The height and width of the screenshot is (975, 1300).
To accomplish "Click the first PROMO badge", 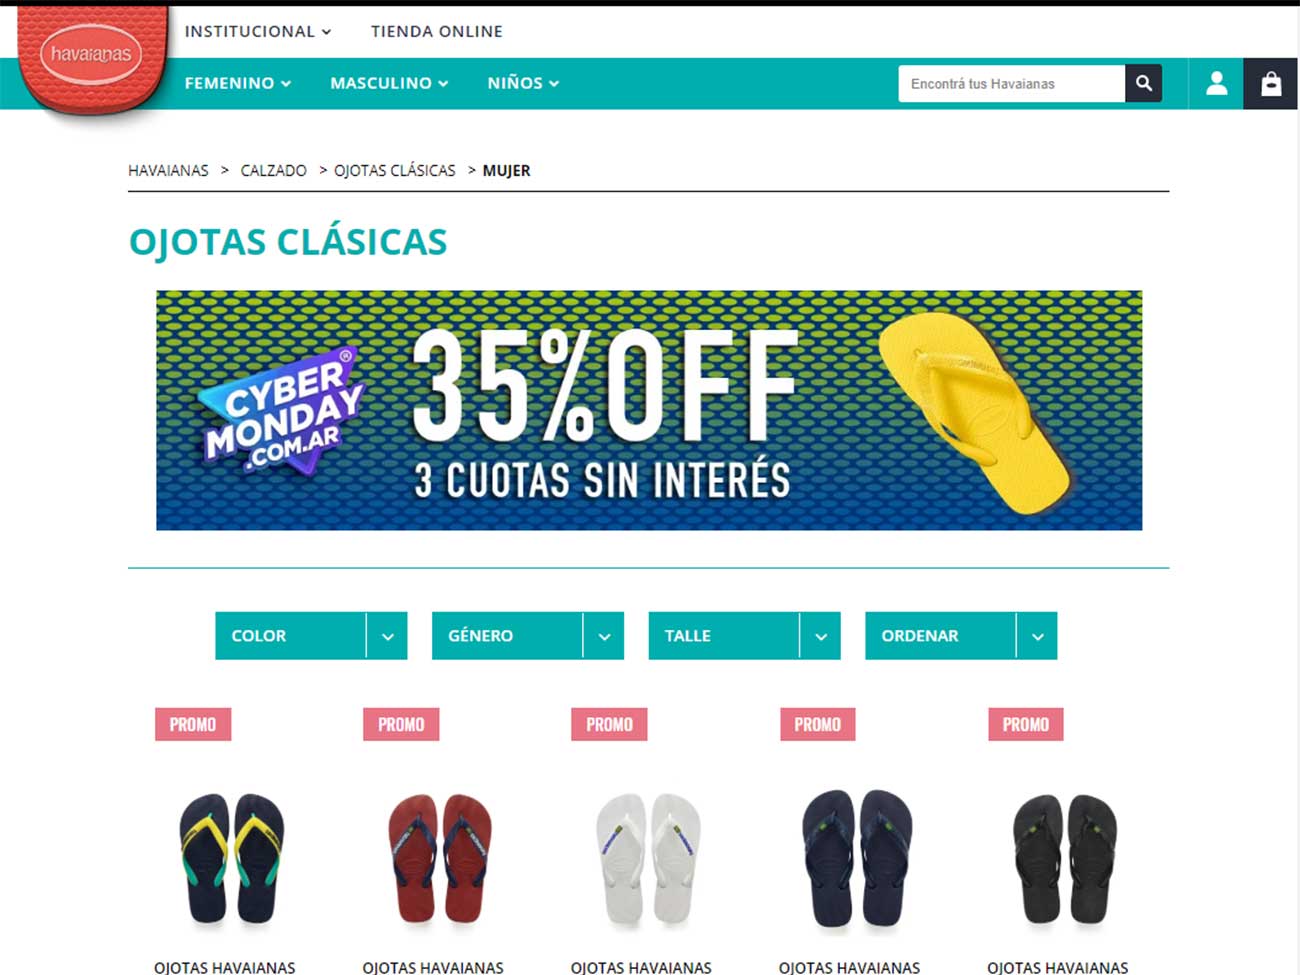I will 193,724.
